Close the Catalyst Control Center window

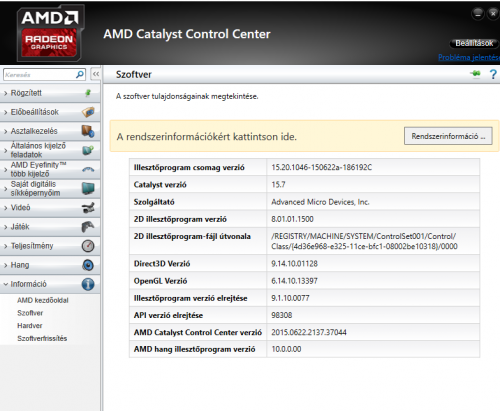[493, 14]
